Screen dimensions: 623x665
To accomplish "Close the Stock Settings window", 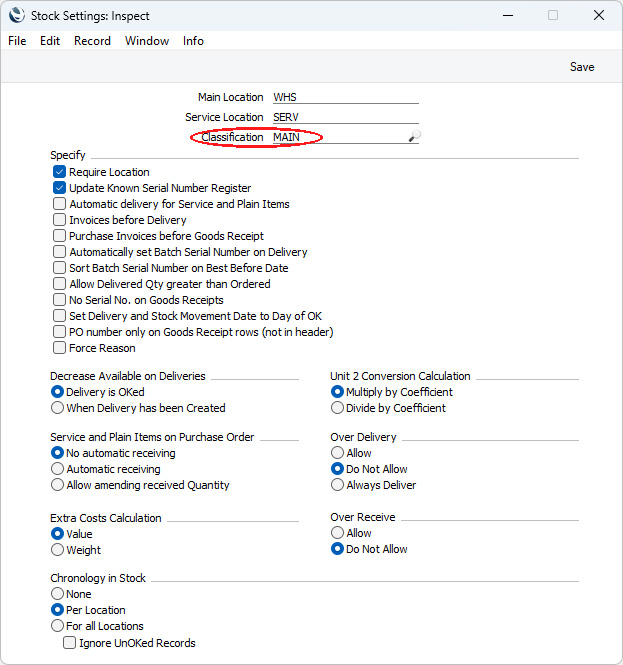I will (599, 16).
